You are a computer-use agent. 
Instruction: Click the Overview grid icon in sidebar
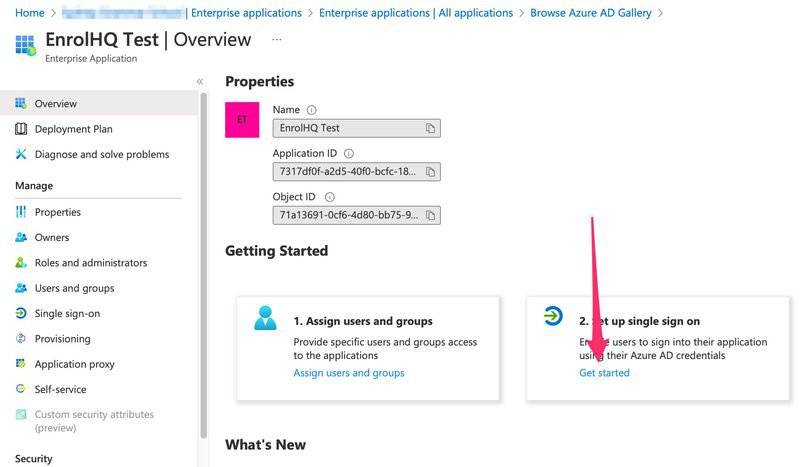pos(20,103)
